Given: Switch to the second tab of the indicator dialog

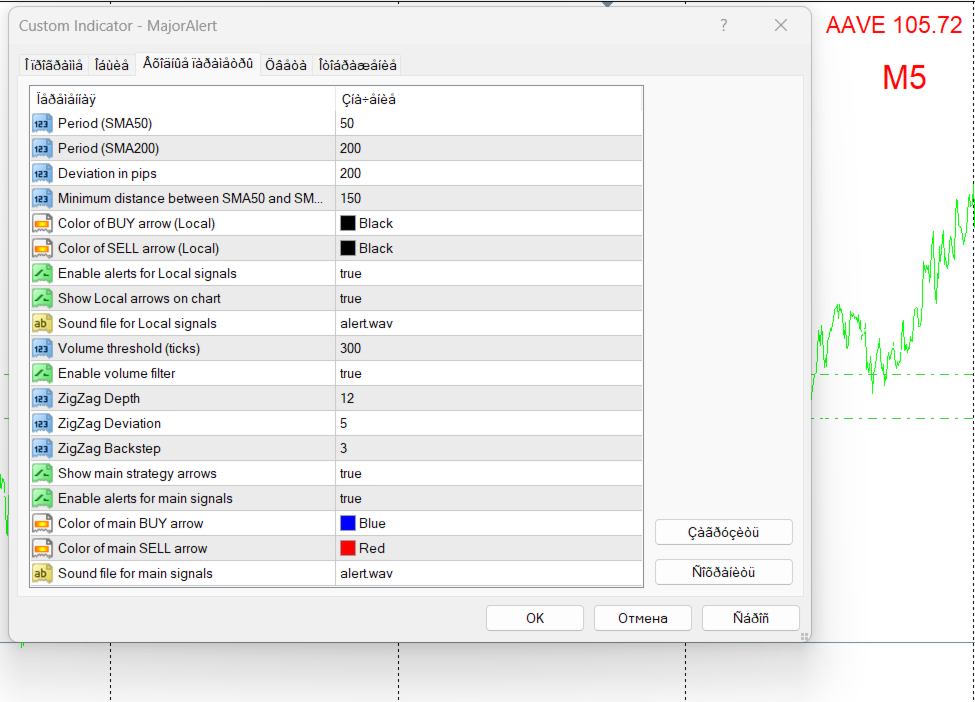Looking at the screenshot, I should [x=112, y=65].
